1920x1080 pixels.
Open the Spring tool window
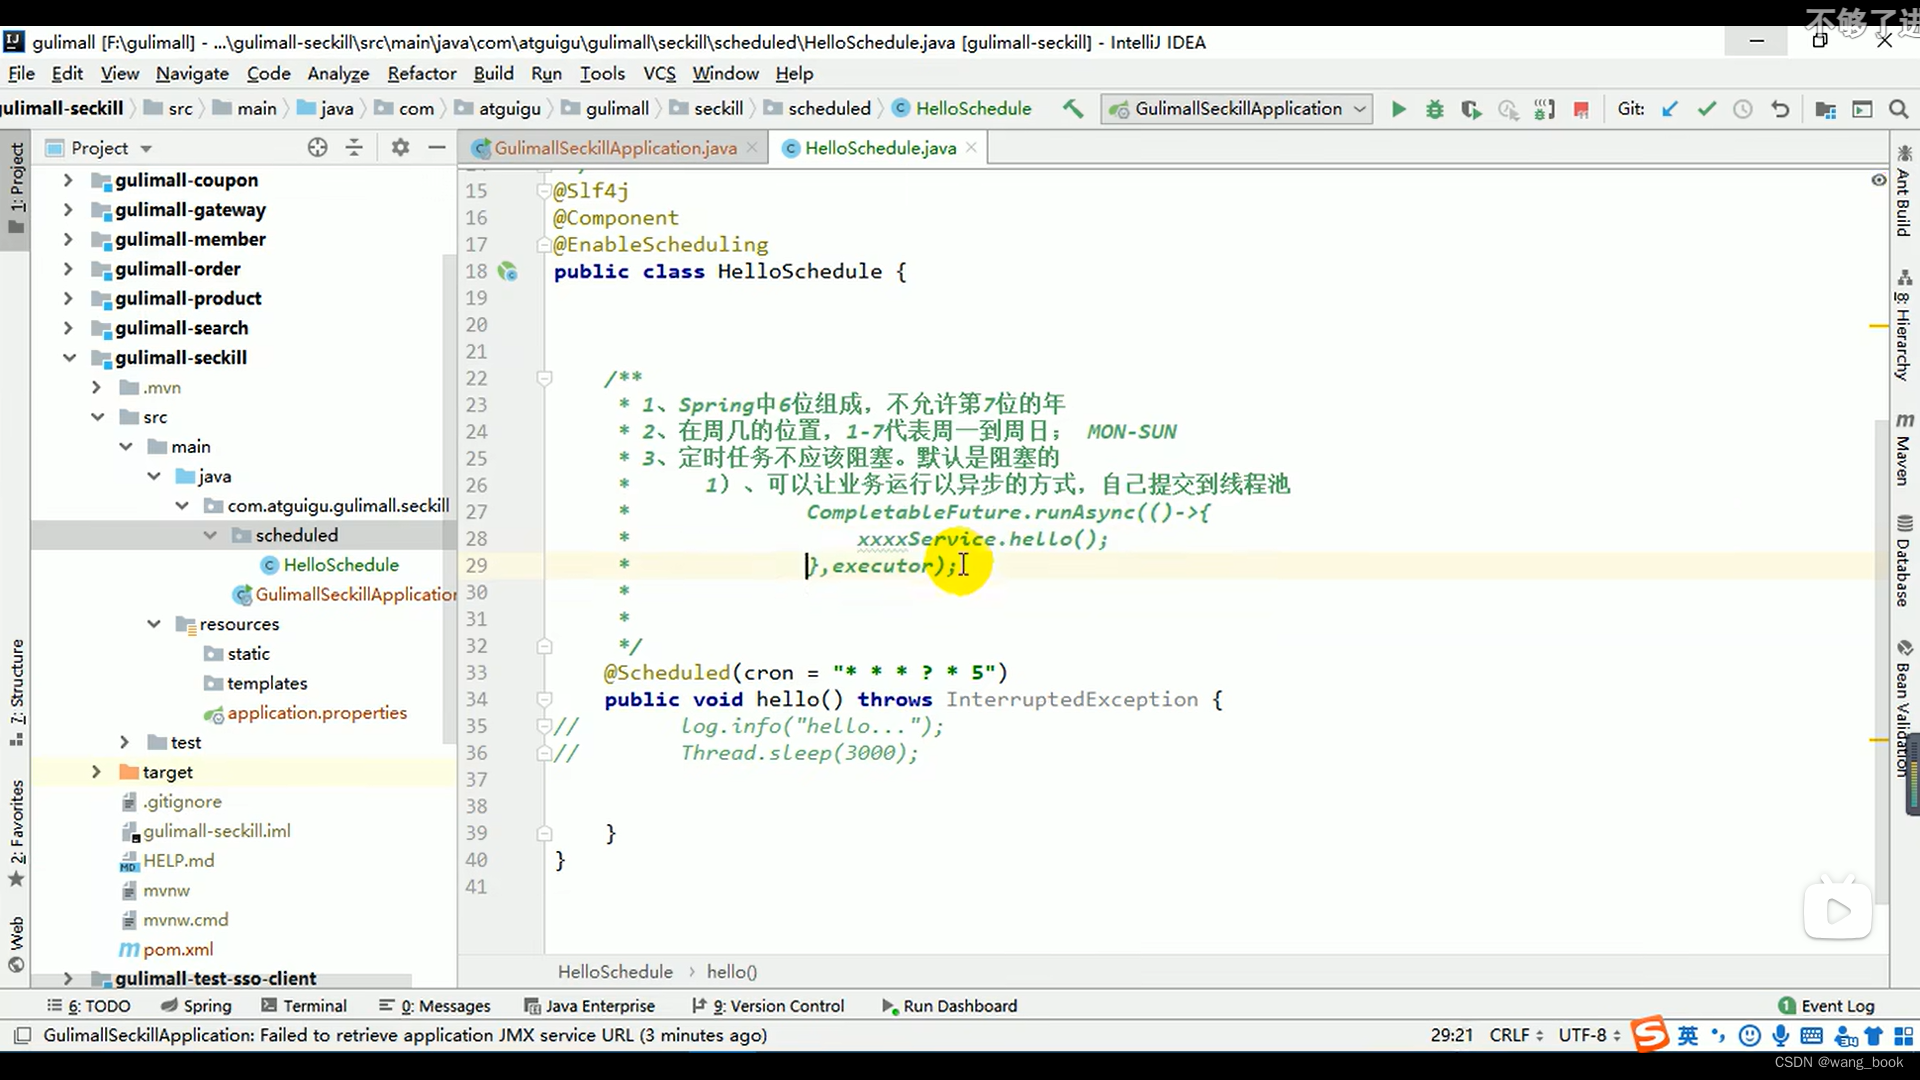pos(197,1006)
